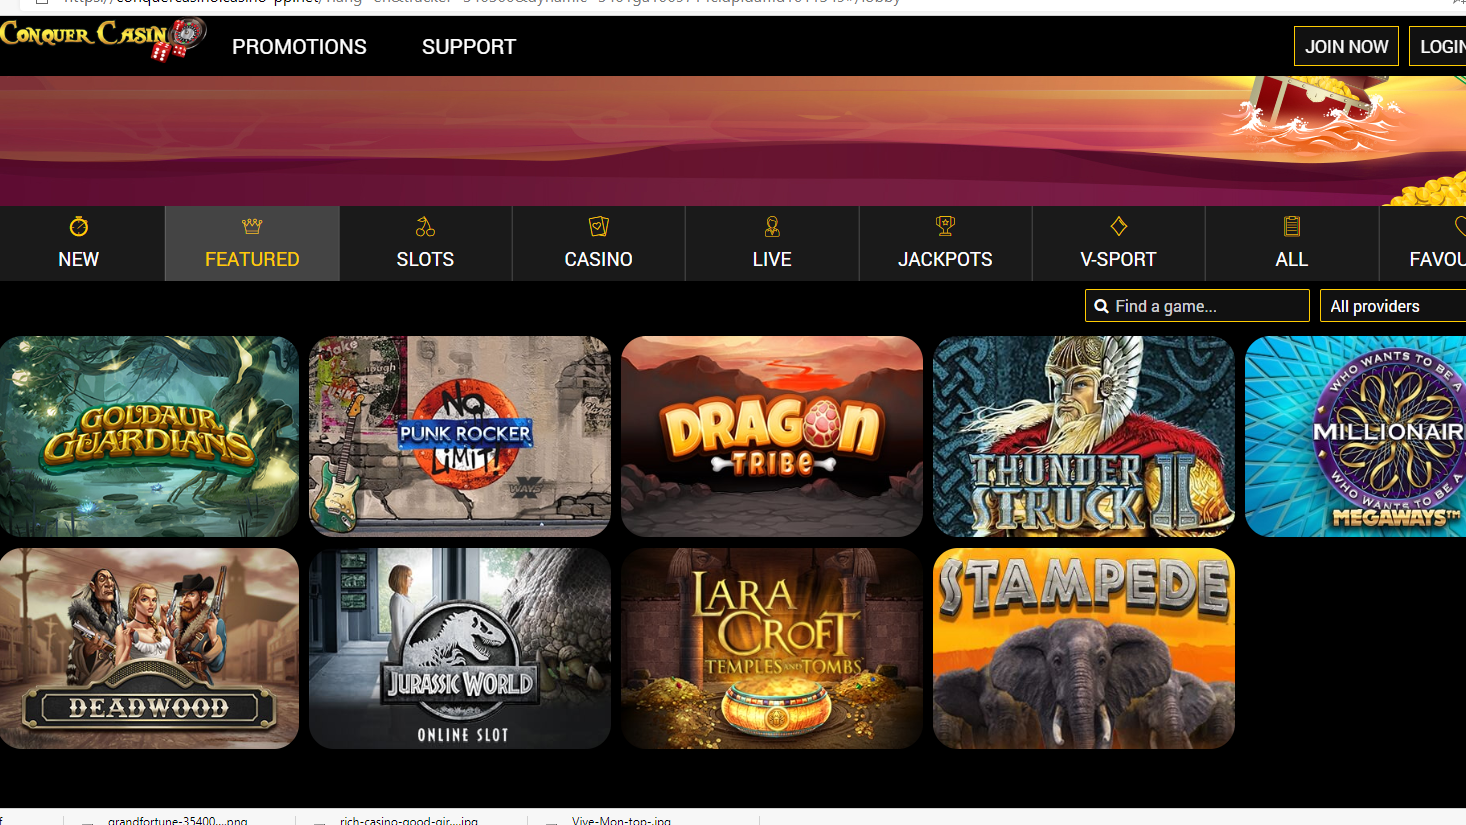This screenshot has height=825, width=1466.
Task: Select the Featured tab label
Action: [252, 259]
